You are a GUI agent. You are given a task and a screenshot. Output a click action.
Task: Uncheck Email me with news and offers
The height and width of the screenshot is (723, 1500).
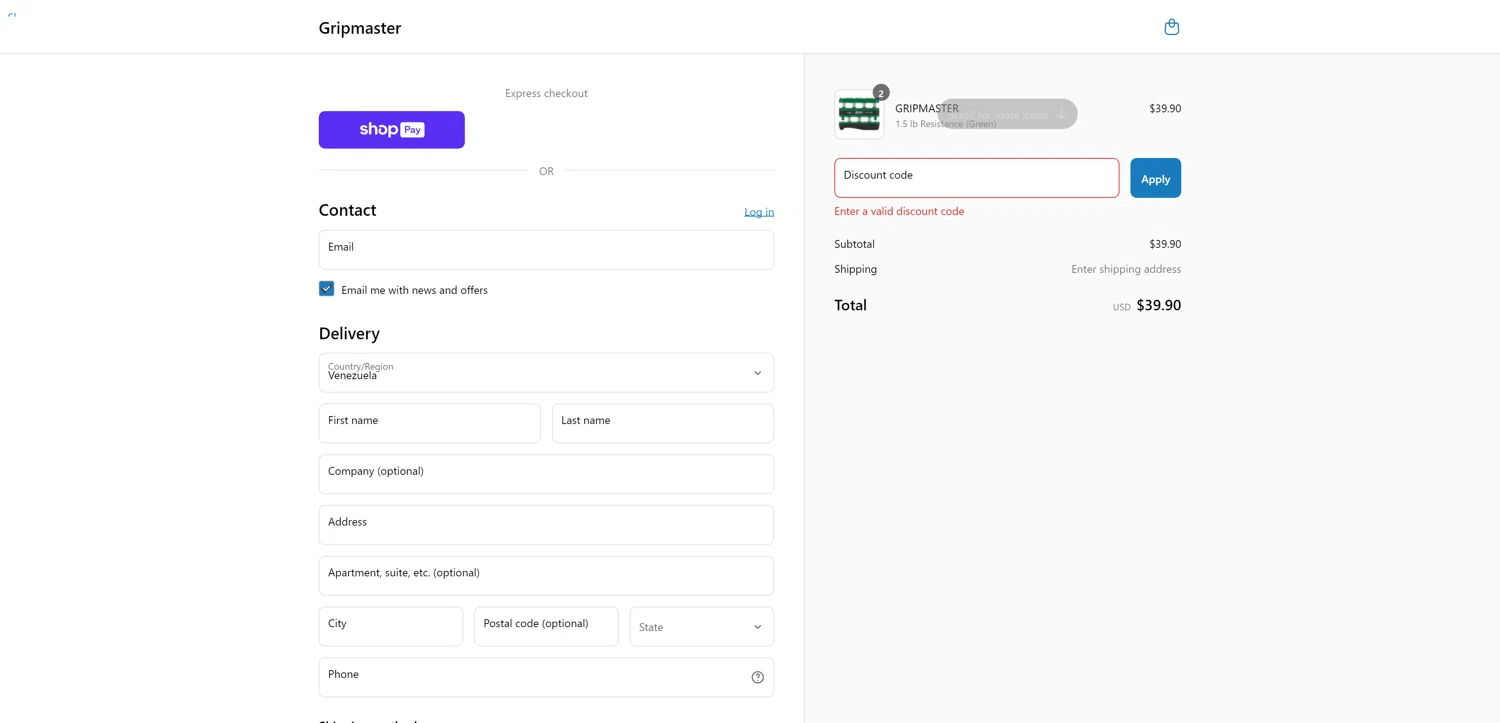pyautogui.click(x=326, y=288)
